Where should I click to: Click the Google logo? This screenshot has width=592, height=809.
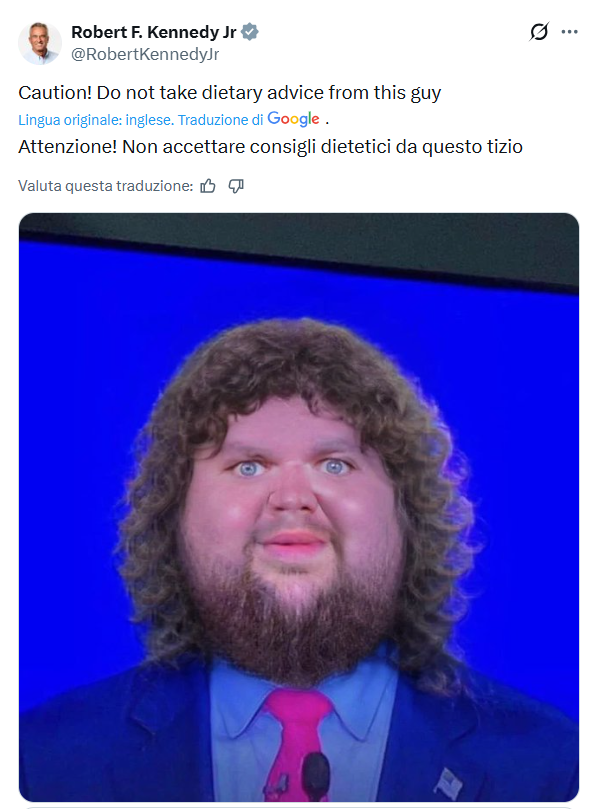pyautogui.click(x=293, y=119)
